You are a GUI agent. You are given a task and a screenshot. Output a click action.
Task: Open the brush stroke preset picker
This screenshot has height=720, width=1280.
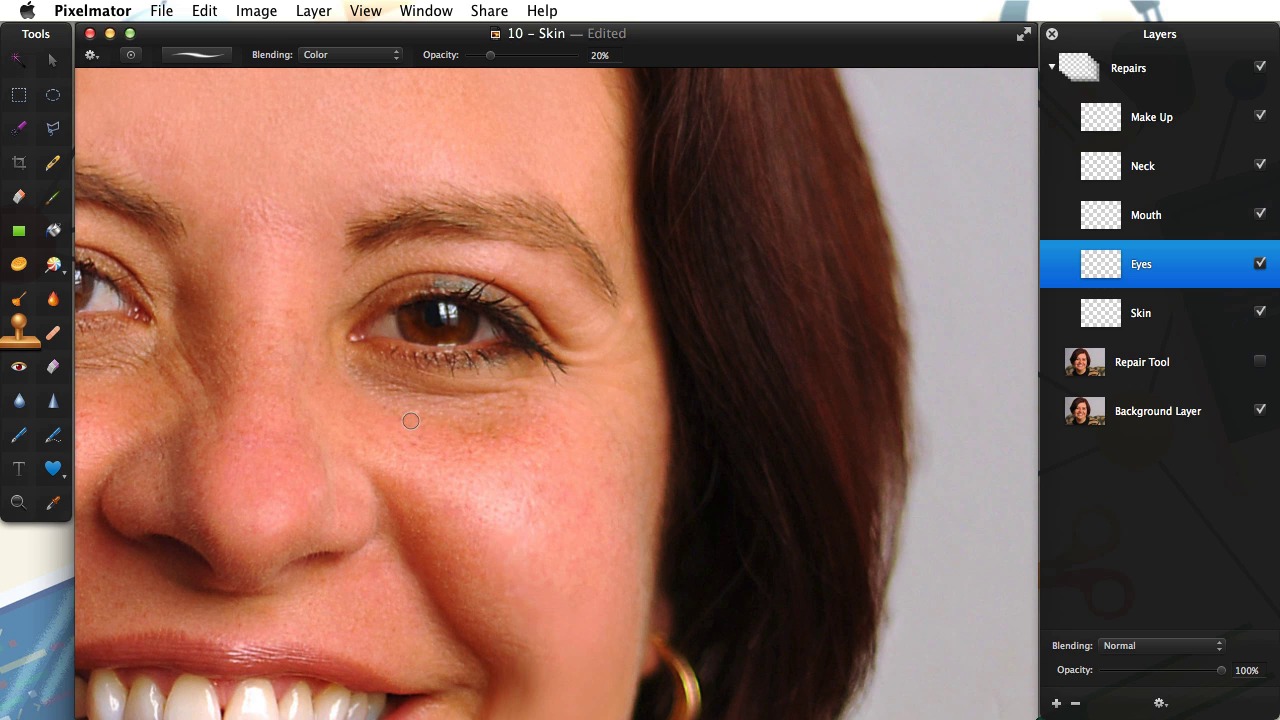(196, 55)
